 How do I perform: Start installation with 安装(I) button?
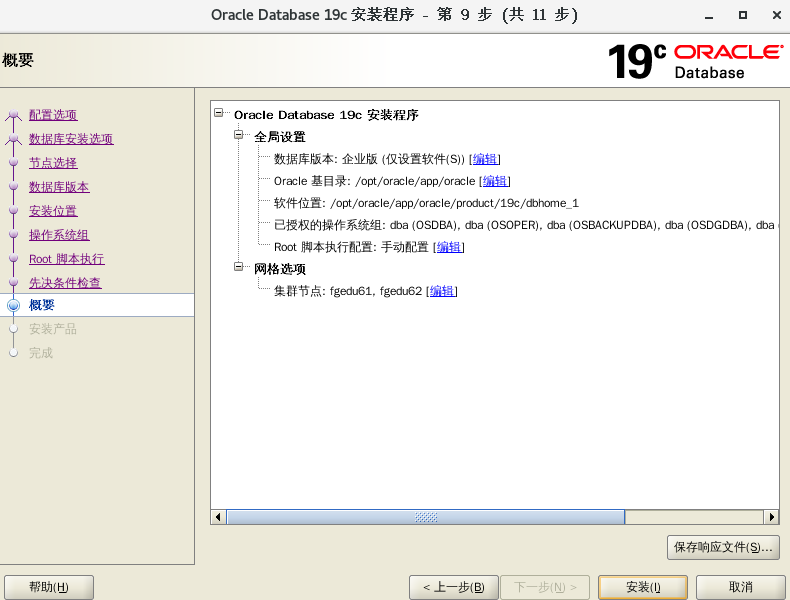point(643,587)
